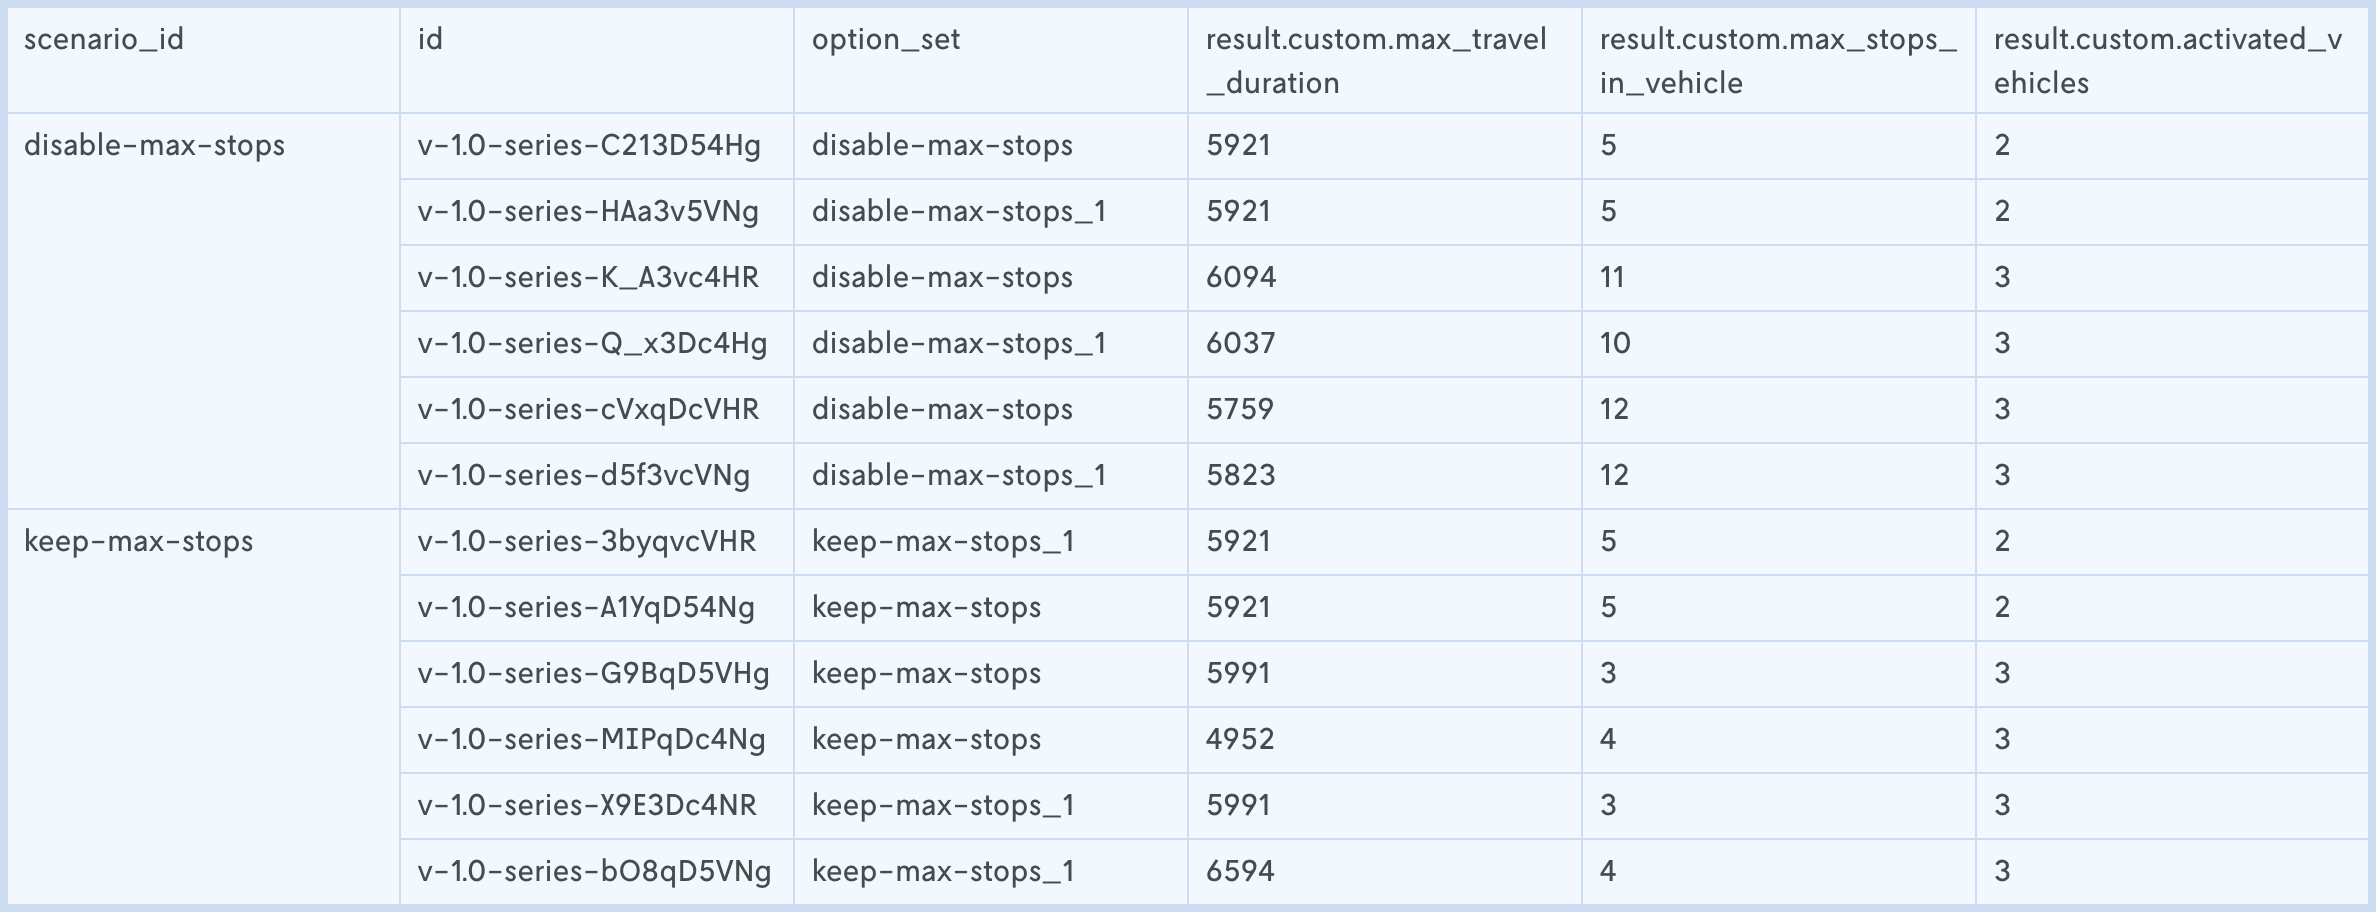
Task: Click travel duration value 6037
Action: click(x=1241, y=344)
